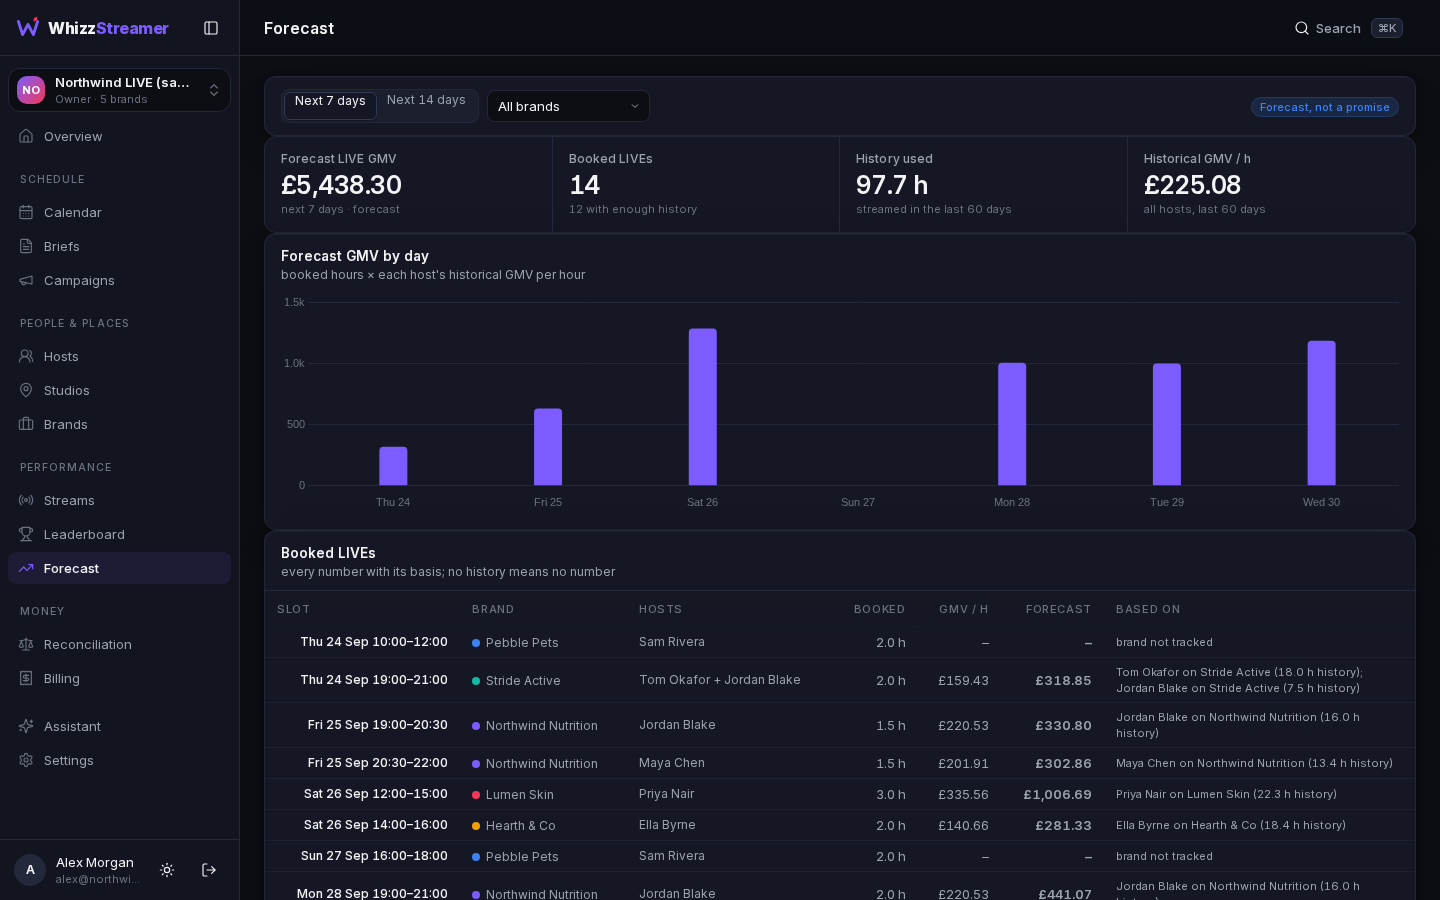Click the Mon 28 chart bar
This screenshot has height=900, width=1440.
[x=1012, y=424]
